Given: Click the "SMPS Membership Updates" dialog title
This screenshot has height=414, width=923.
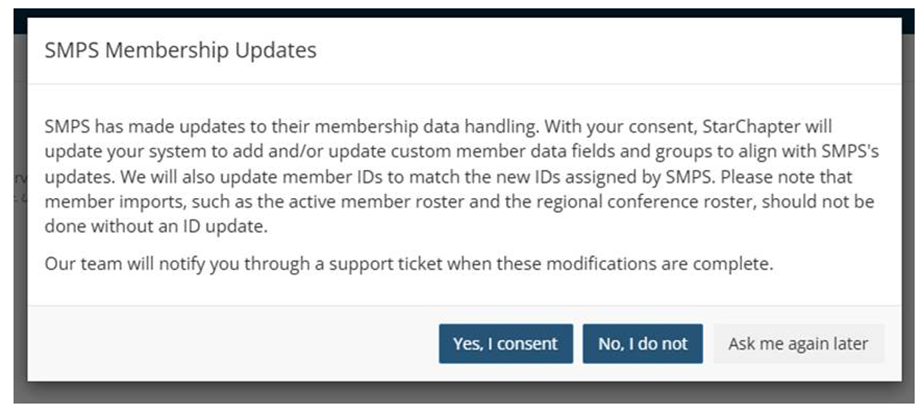Looking at the screenshot, I should tap(181, 51).
